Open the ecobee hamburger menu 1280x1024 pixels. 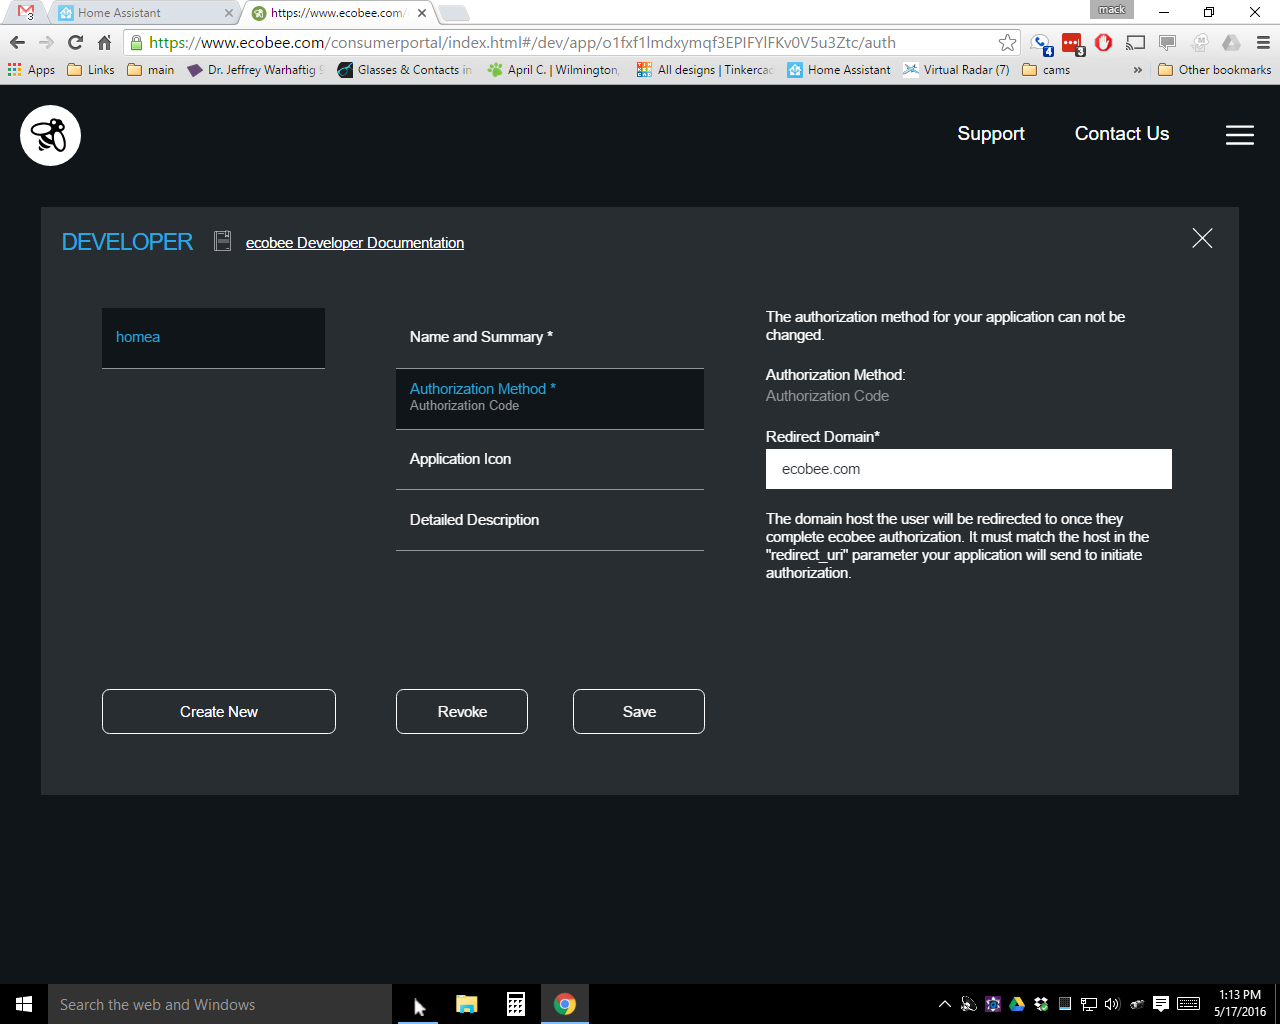1240,135
